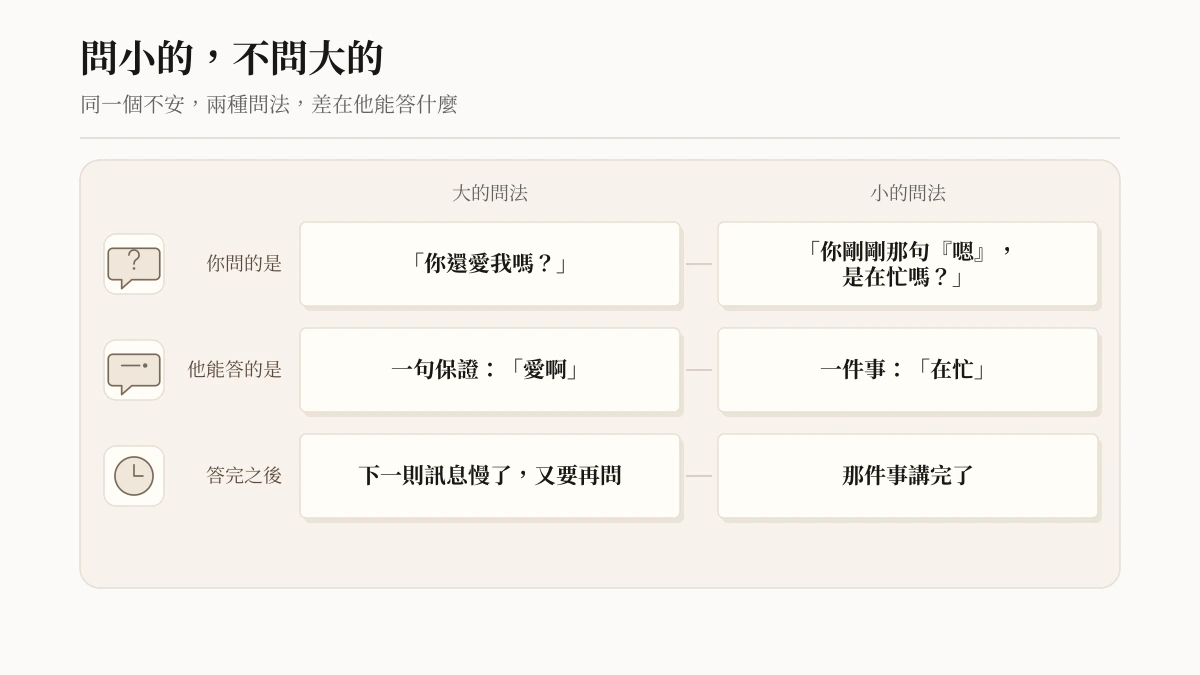Image resolution: width=1200 pixels, height=675 pixels.
Task: Click the 小的問法 column header
Action: pos(908,193)
